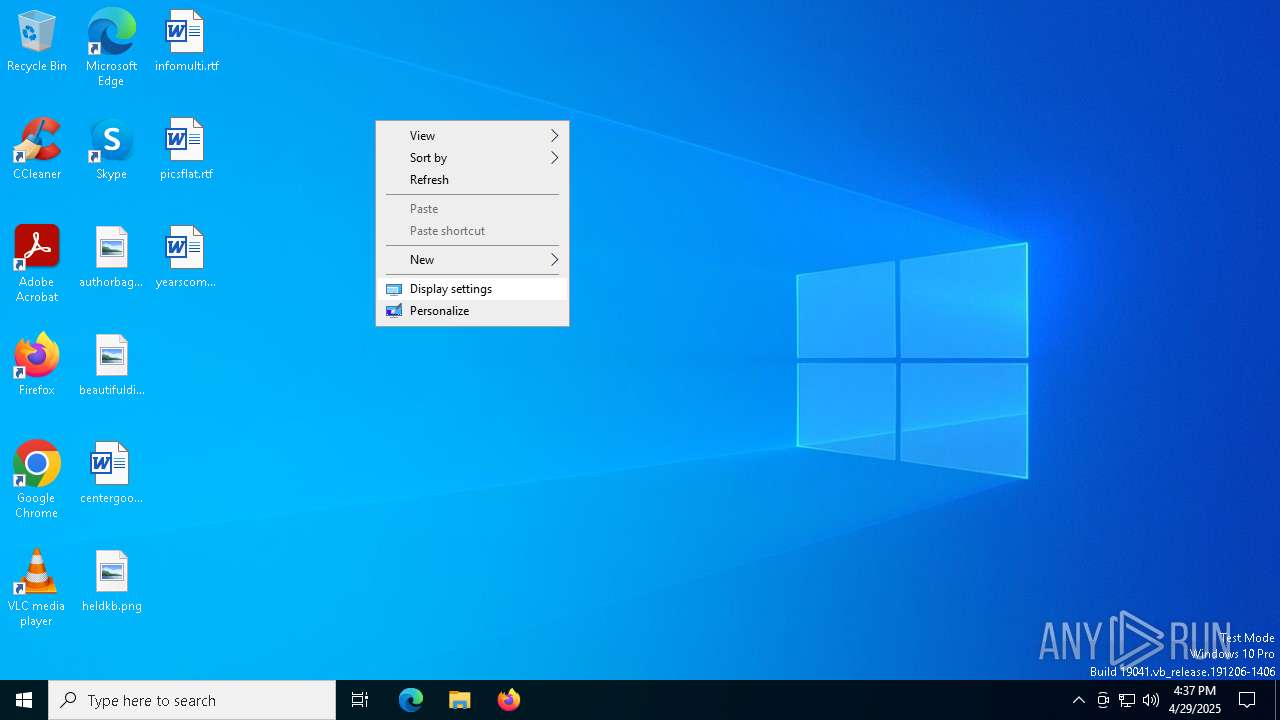
Task: Open Display settings from the context menu
Action: (472, 289)
